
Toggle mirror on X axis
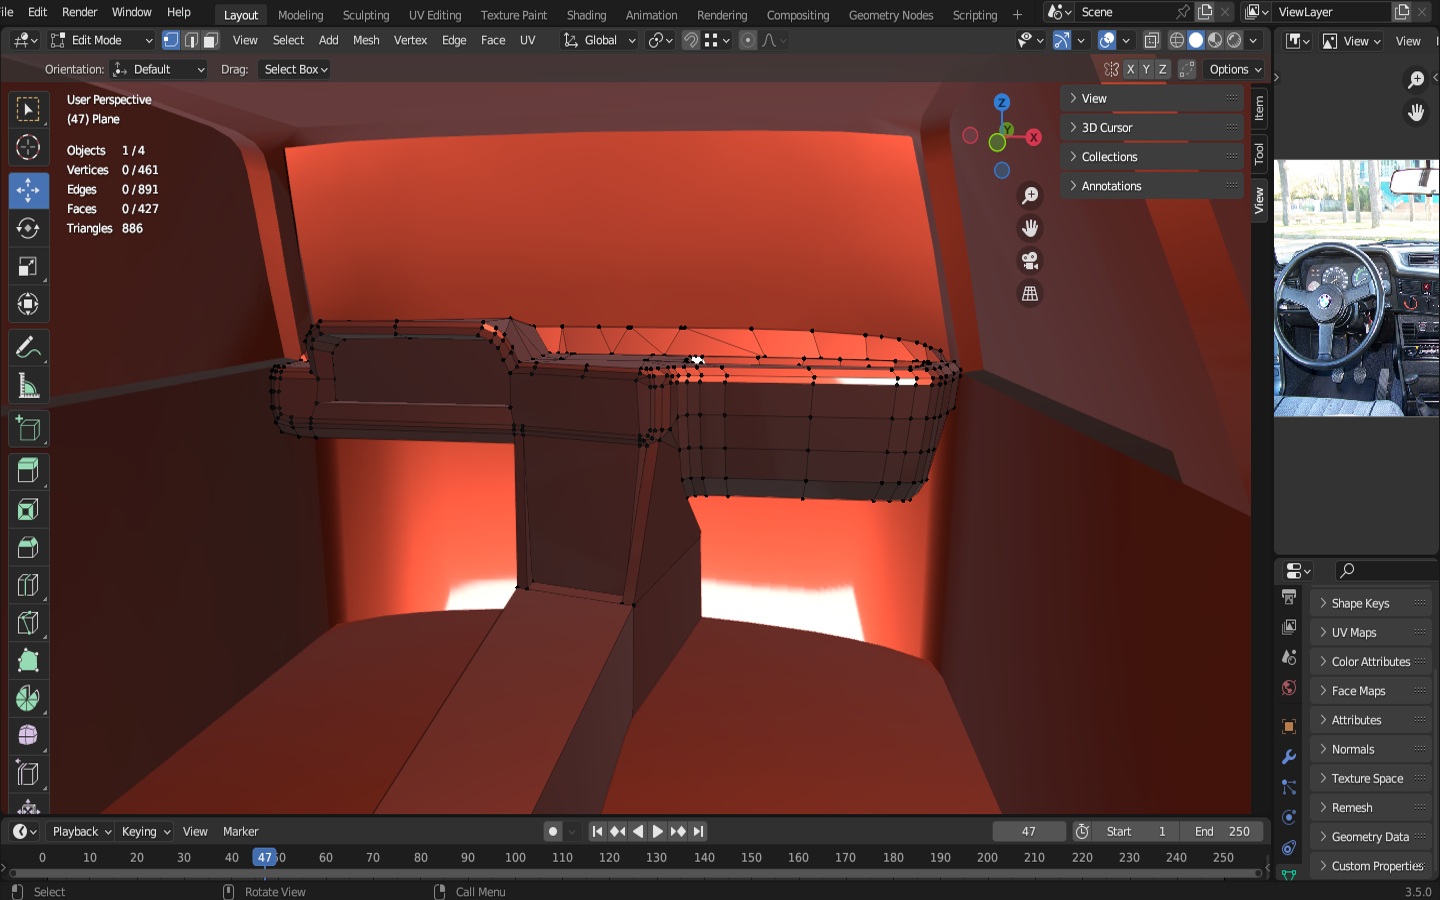[x=1130, y=69]
